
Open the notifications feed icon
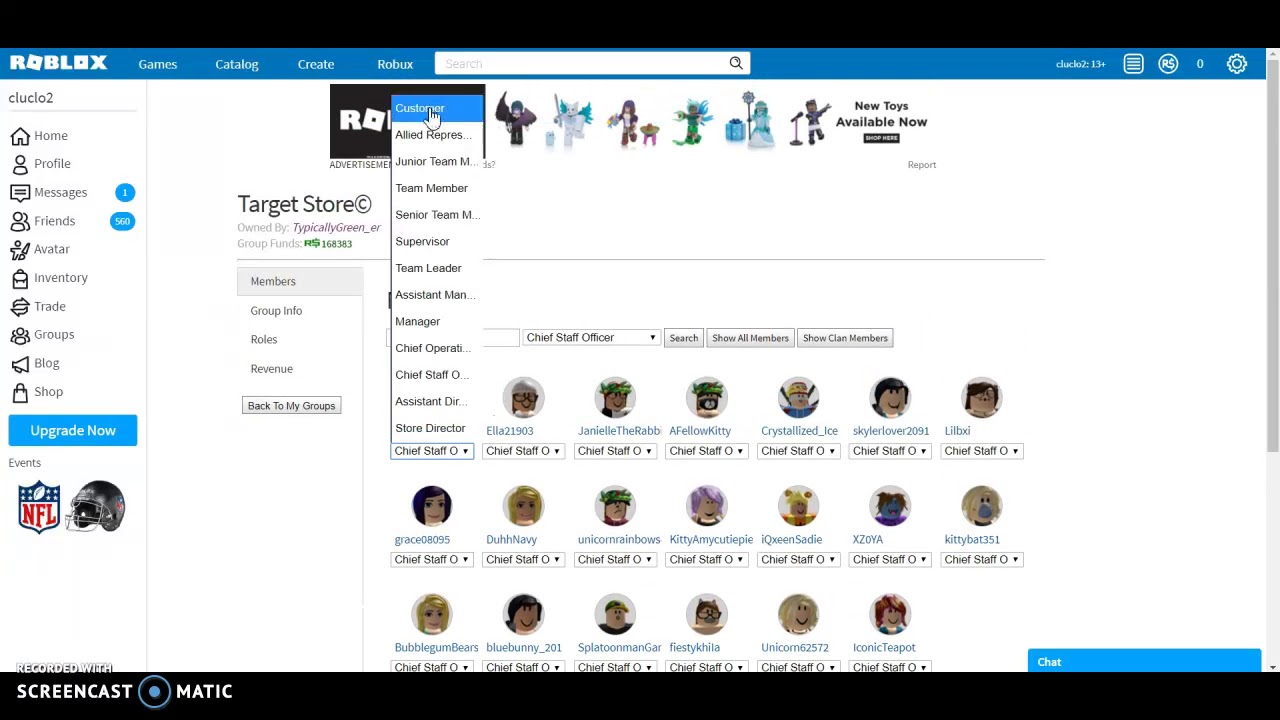[1133, 64]
